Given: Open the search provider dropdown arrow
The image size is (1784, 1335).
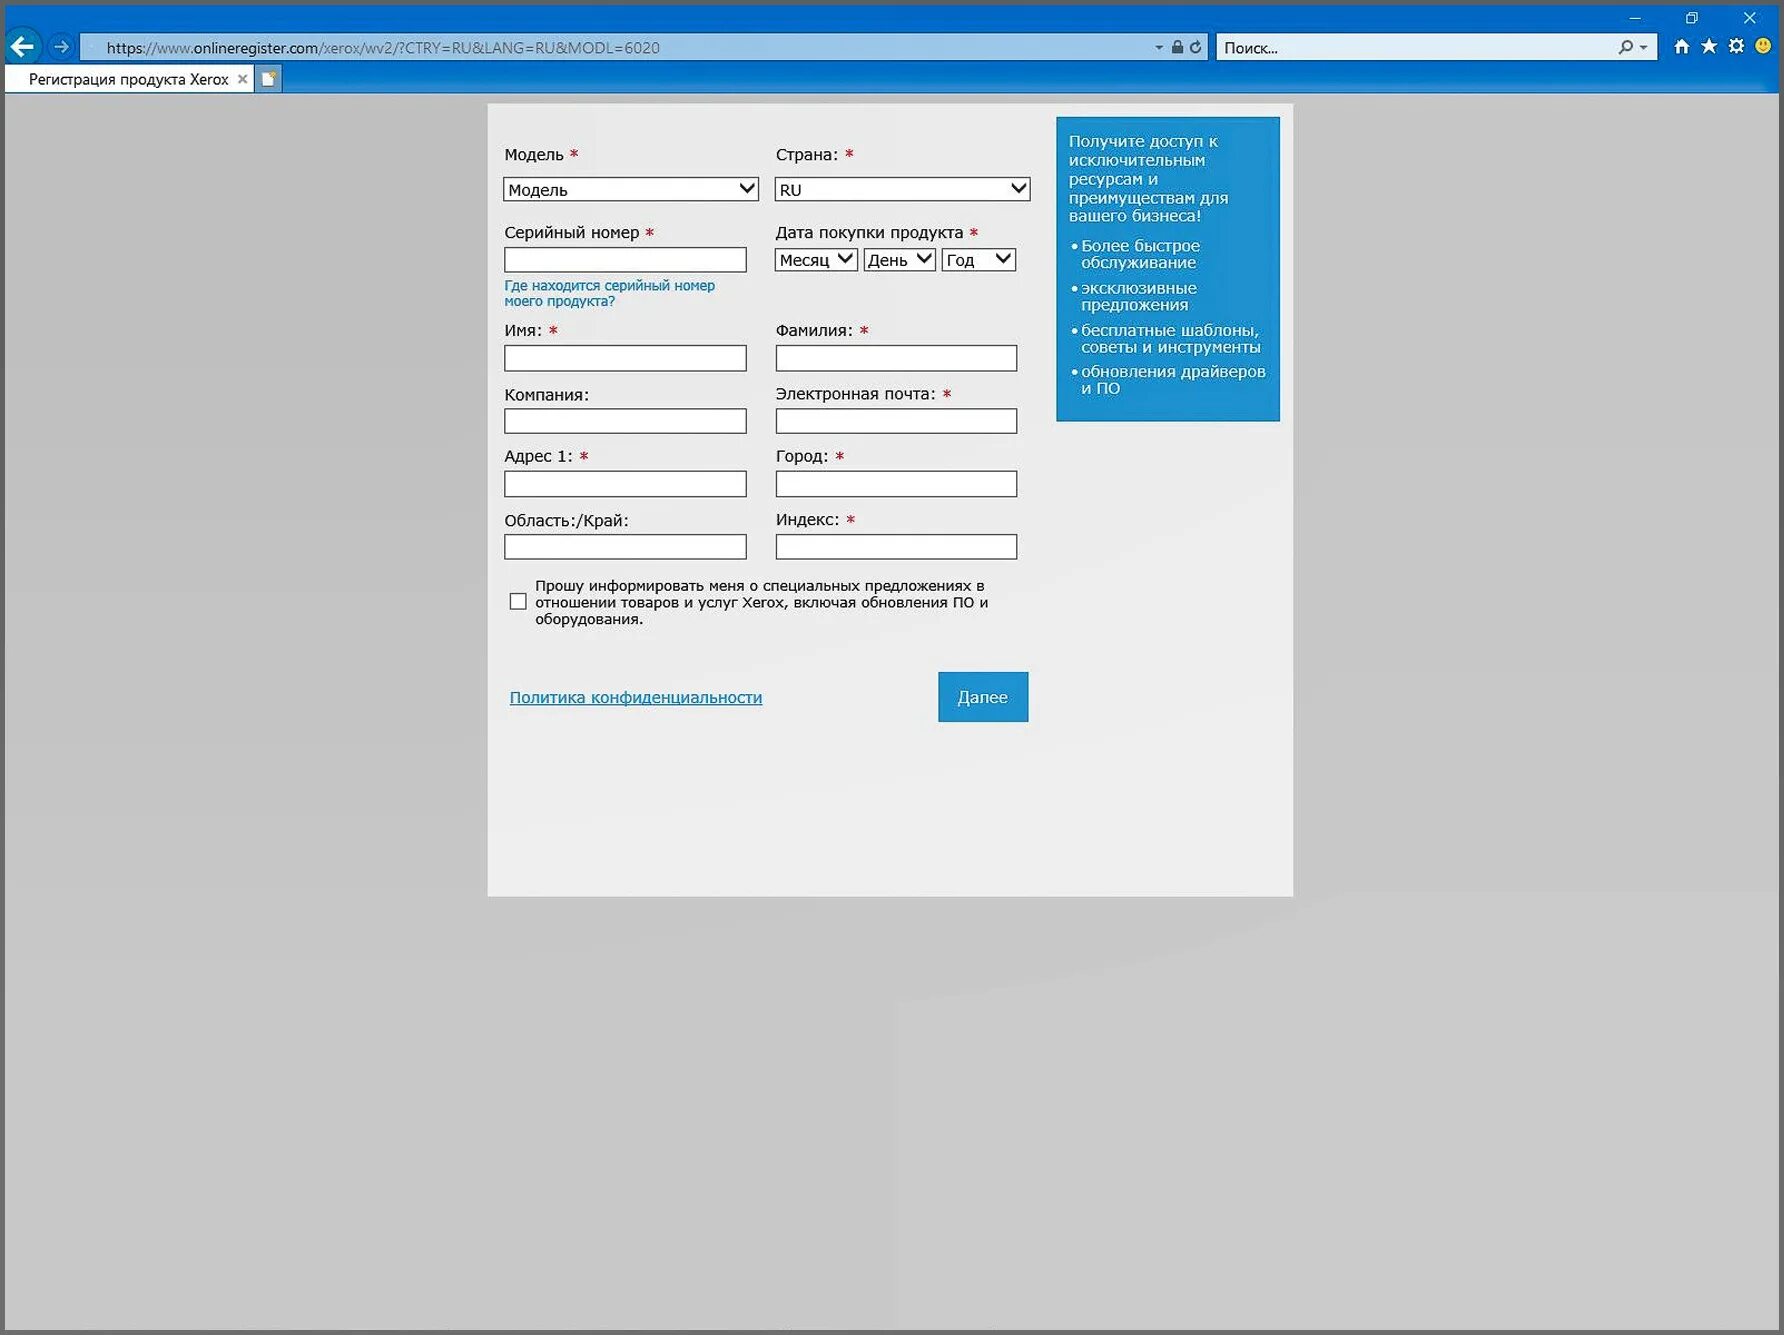Looking at the screenshot, I should 1643,47.
